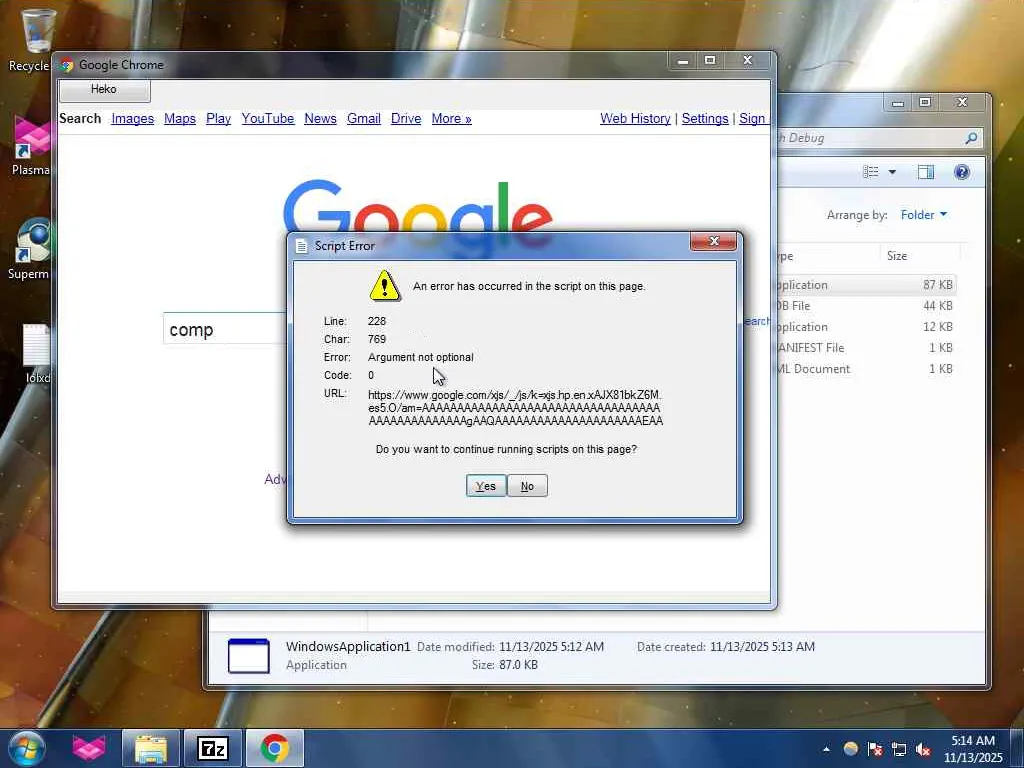The width and height of the screenshot is (1024, 768).
Task: Click the Sign in link
Action: [x=754, y=119]
